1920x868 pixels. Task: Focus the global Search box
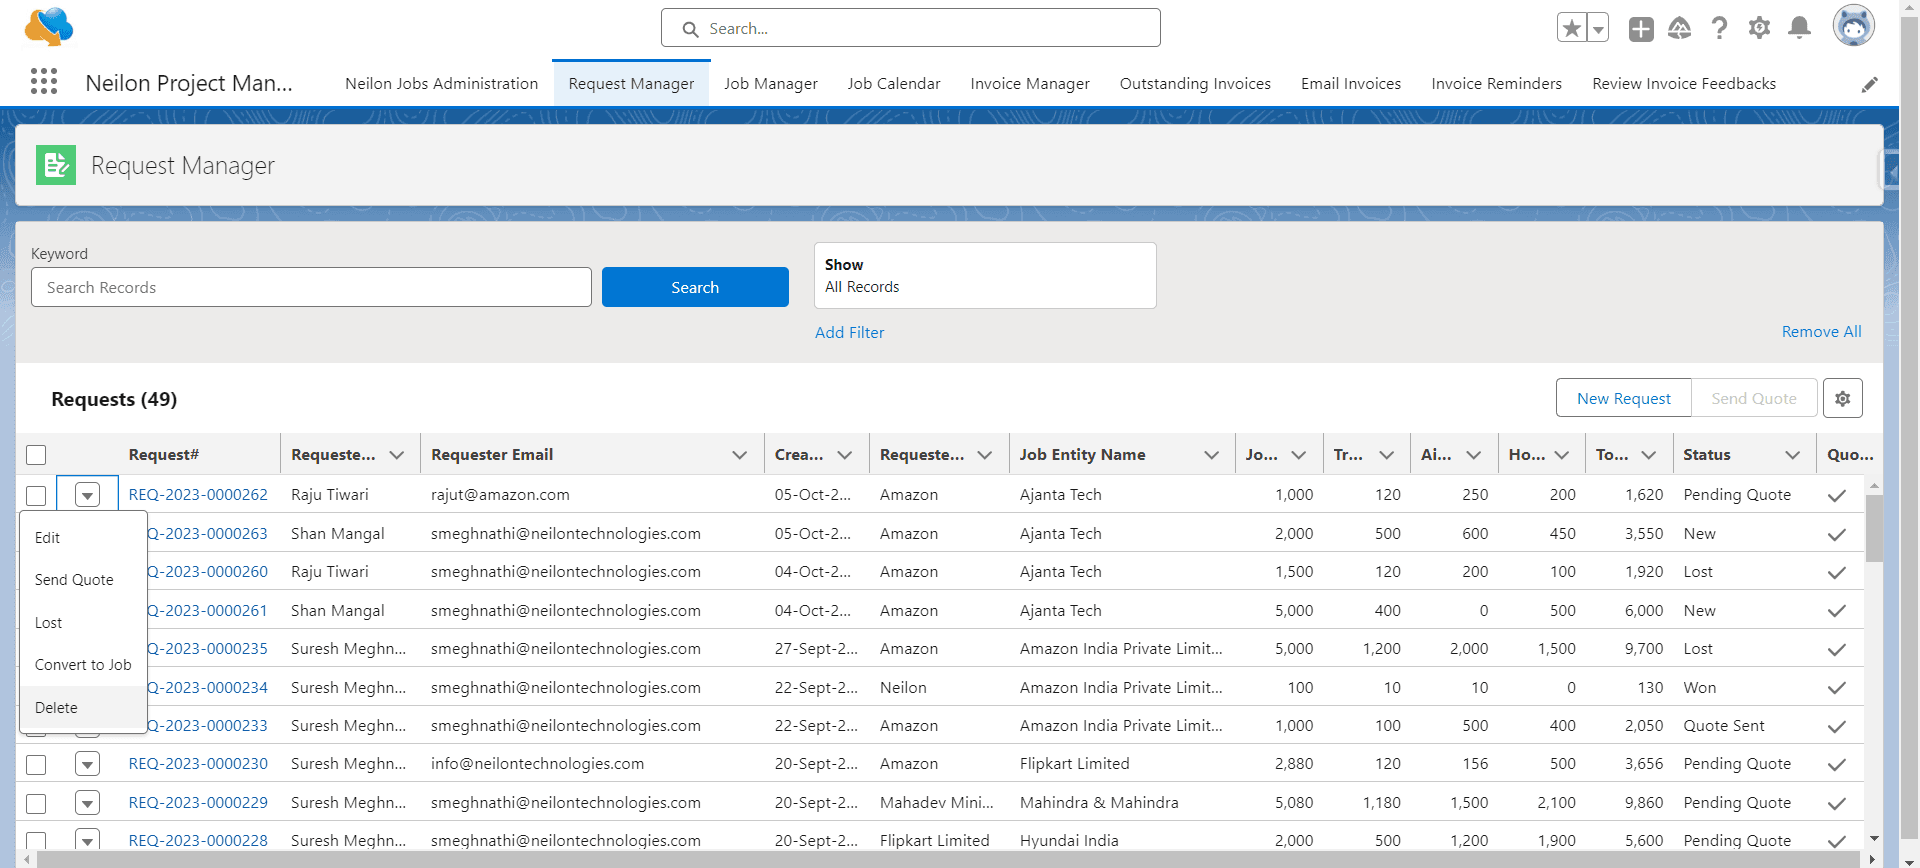click(910, 28)
